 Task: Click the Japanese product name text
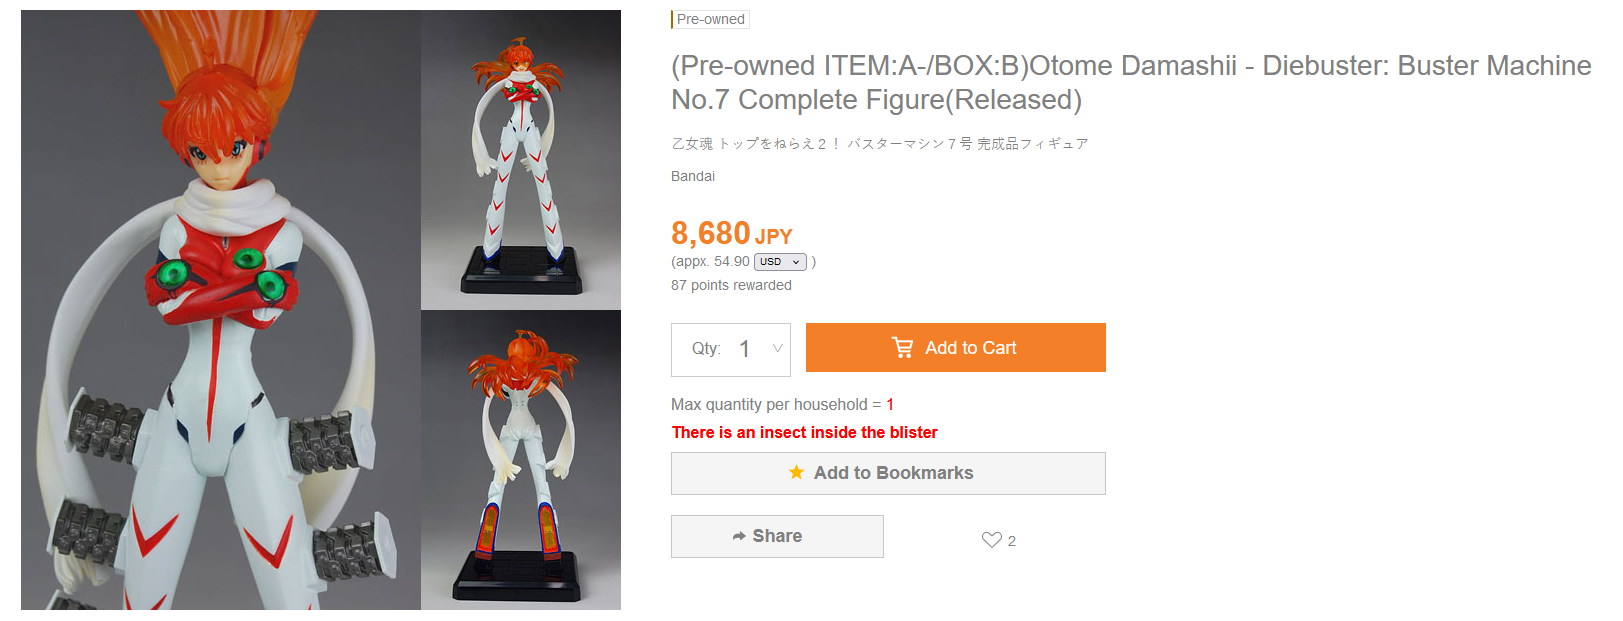coord(879,144)
